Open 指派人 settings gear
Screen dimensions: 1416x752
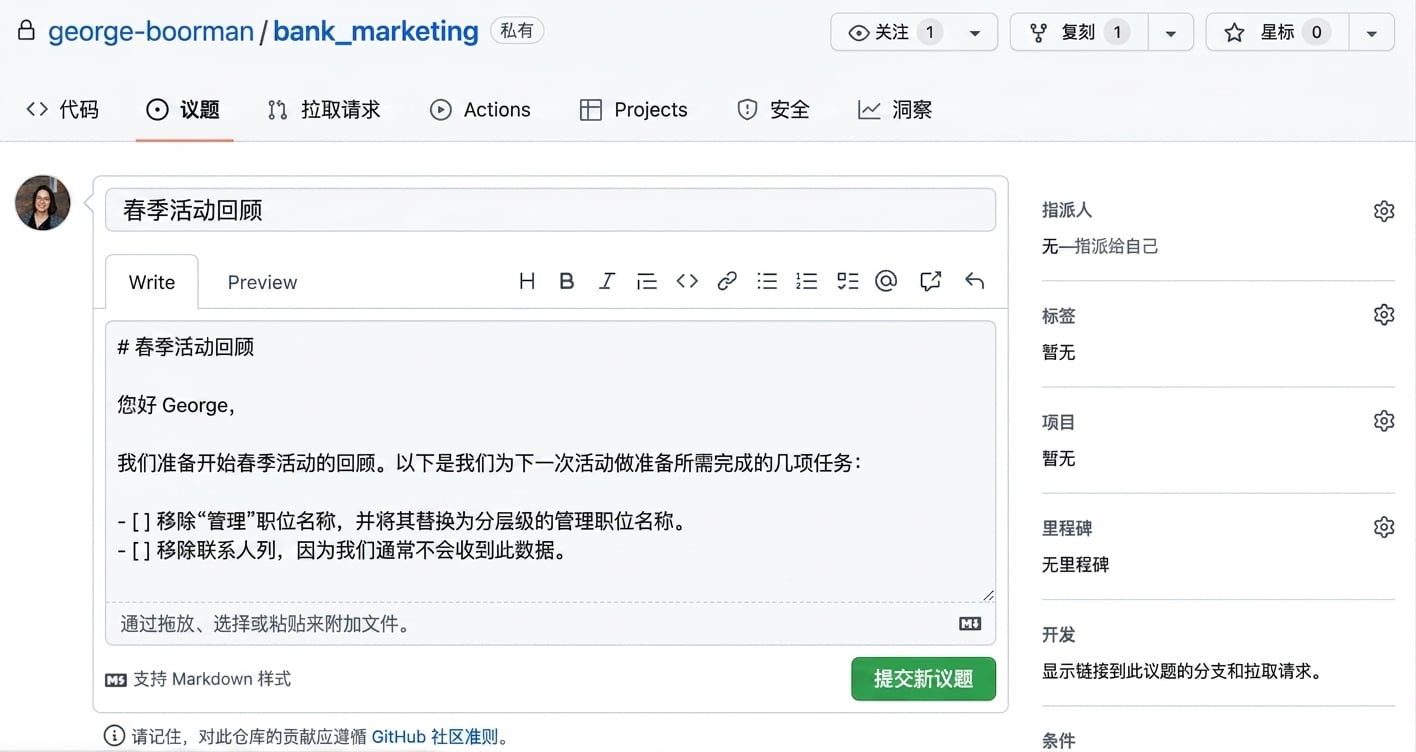(1384, 211)
